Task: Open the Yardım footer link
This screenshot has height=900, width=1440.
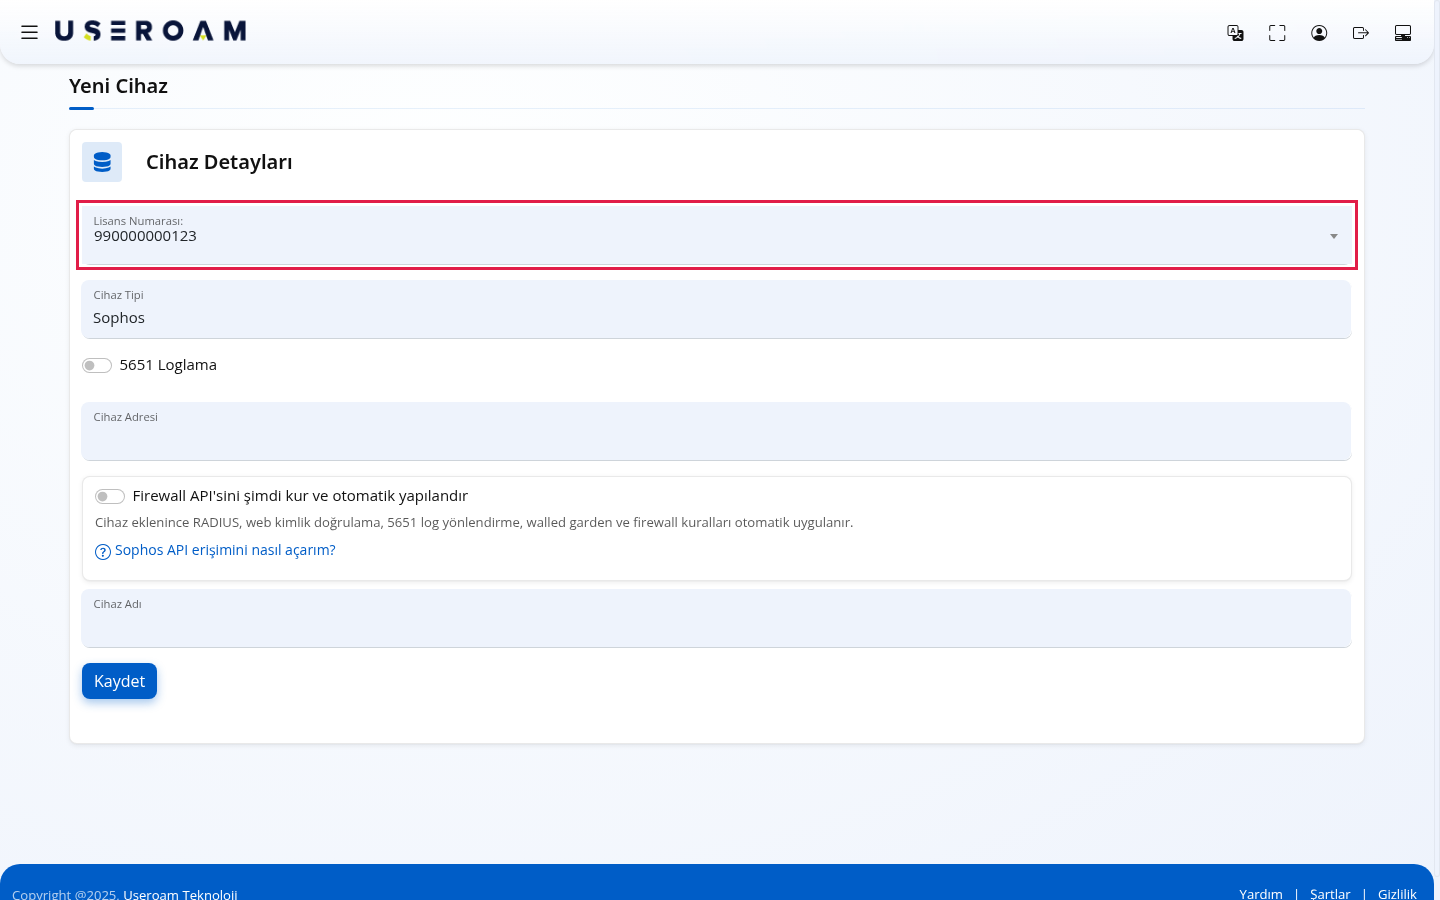Action: [1261, 894]
